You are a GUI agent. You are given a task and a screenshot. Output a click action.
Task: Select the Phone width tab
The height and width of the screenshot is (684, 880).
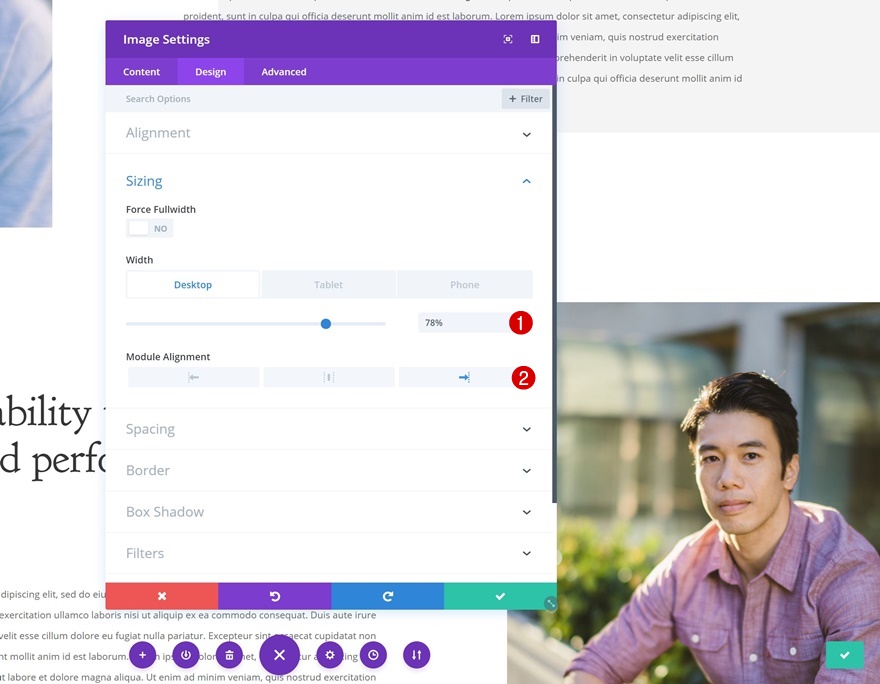tap(465, 284)
